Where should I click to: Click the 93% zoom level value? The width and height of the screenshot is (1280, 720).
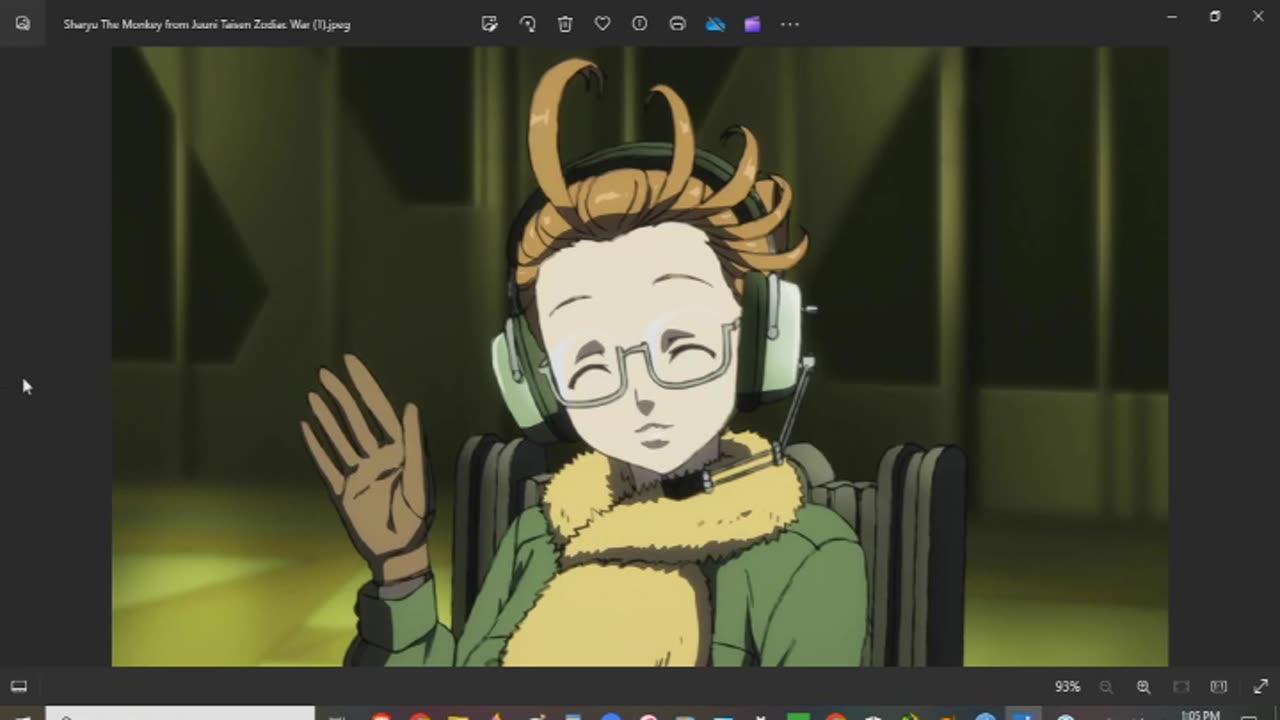[x=1067, y=687]
